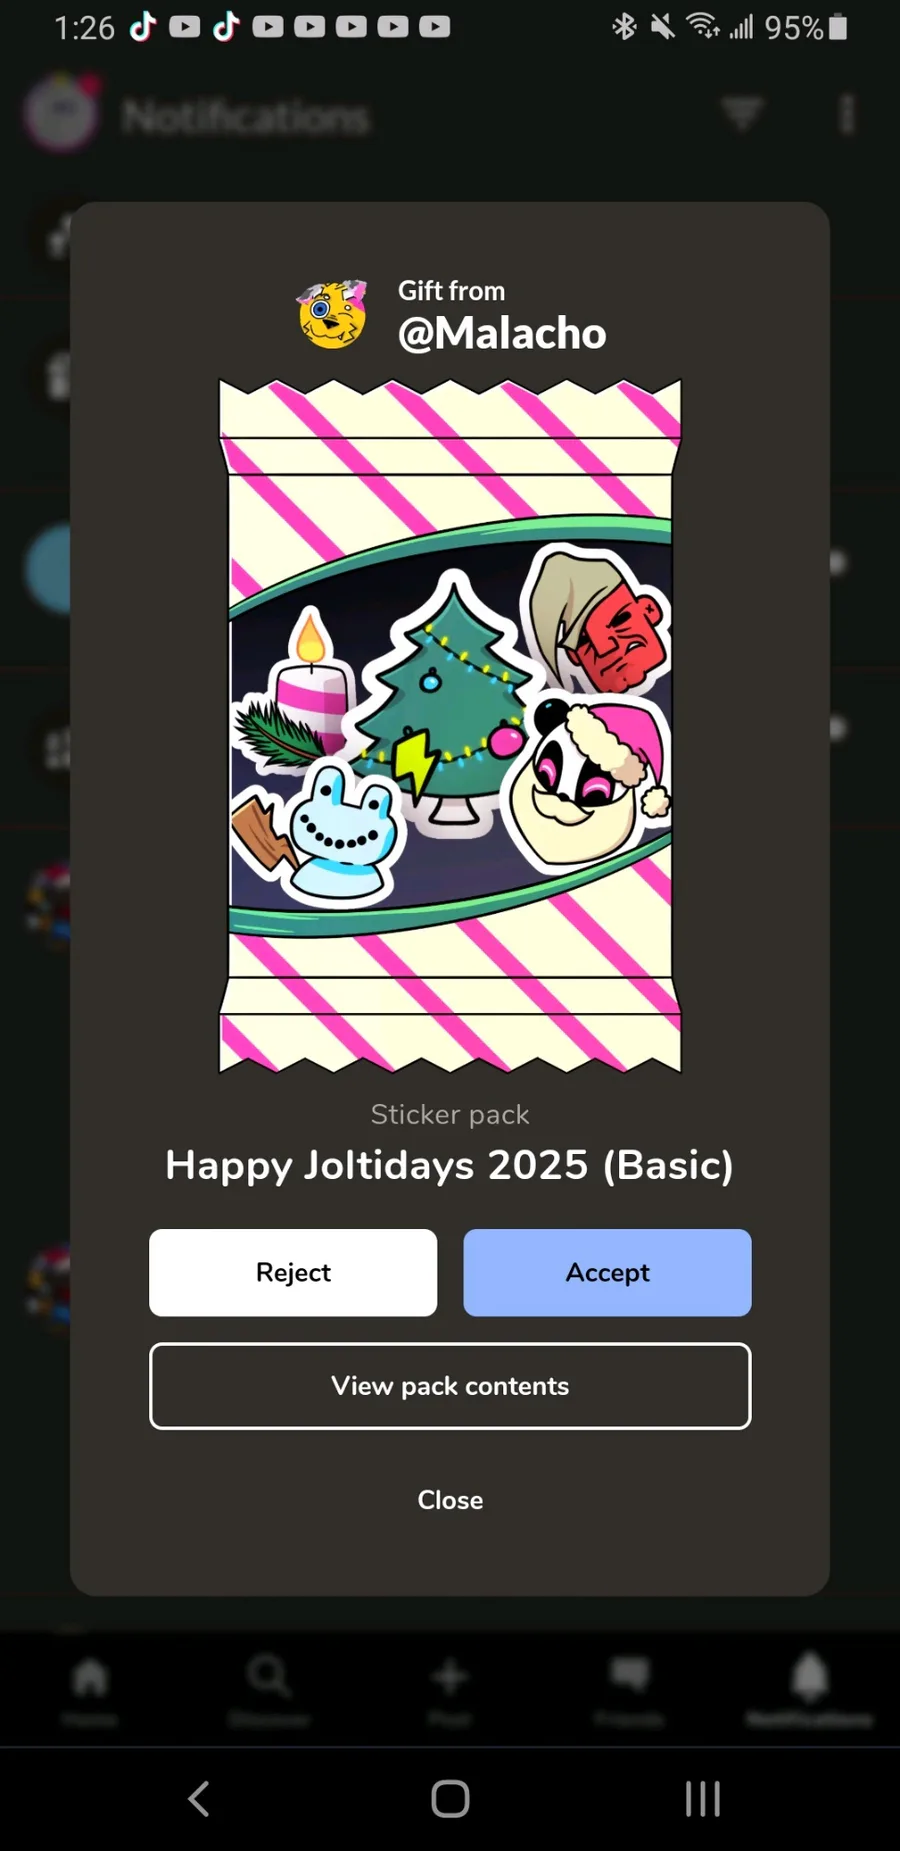The height and width of the screenshot is (1851, 900).
Task: Tap the Joltidays sticker pack image
Action: pyautogui.click(x=450, y=726)
